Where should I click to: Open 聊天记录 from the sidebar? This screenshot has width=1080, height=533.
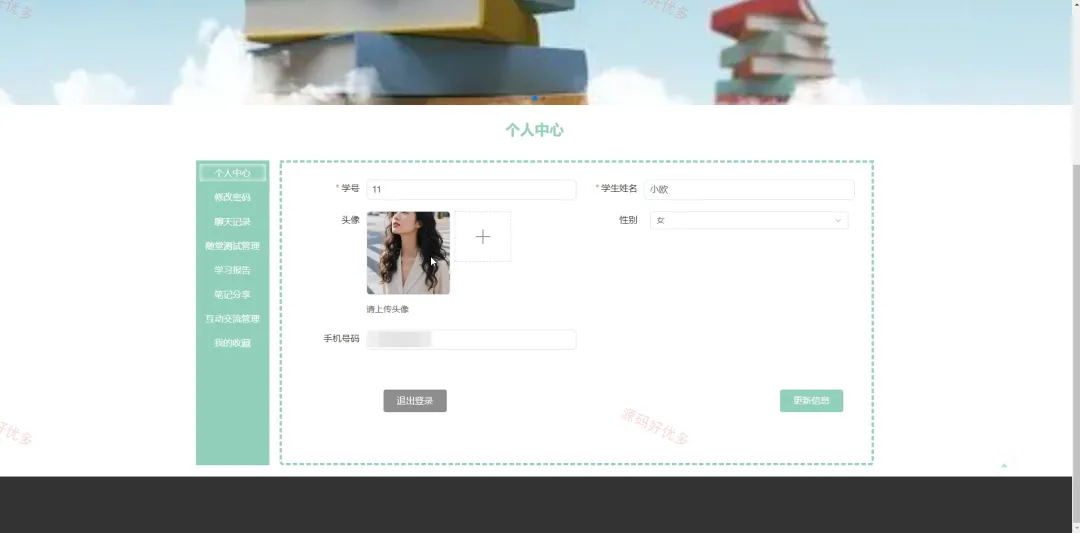(x=232, y=222)
